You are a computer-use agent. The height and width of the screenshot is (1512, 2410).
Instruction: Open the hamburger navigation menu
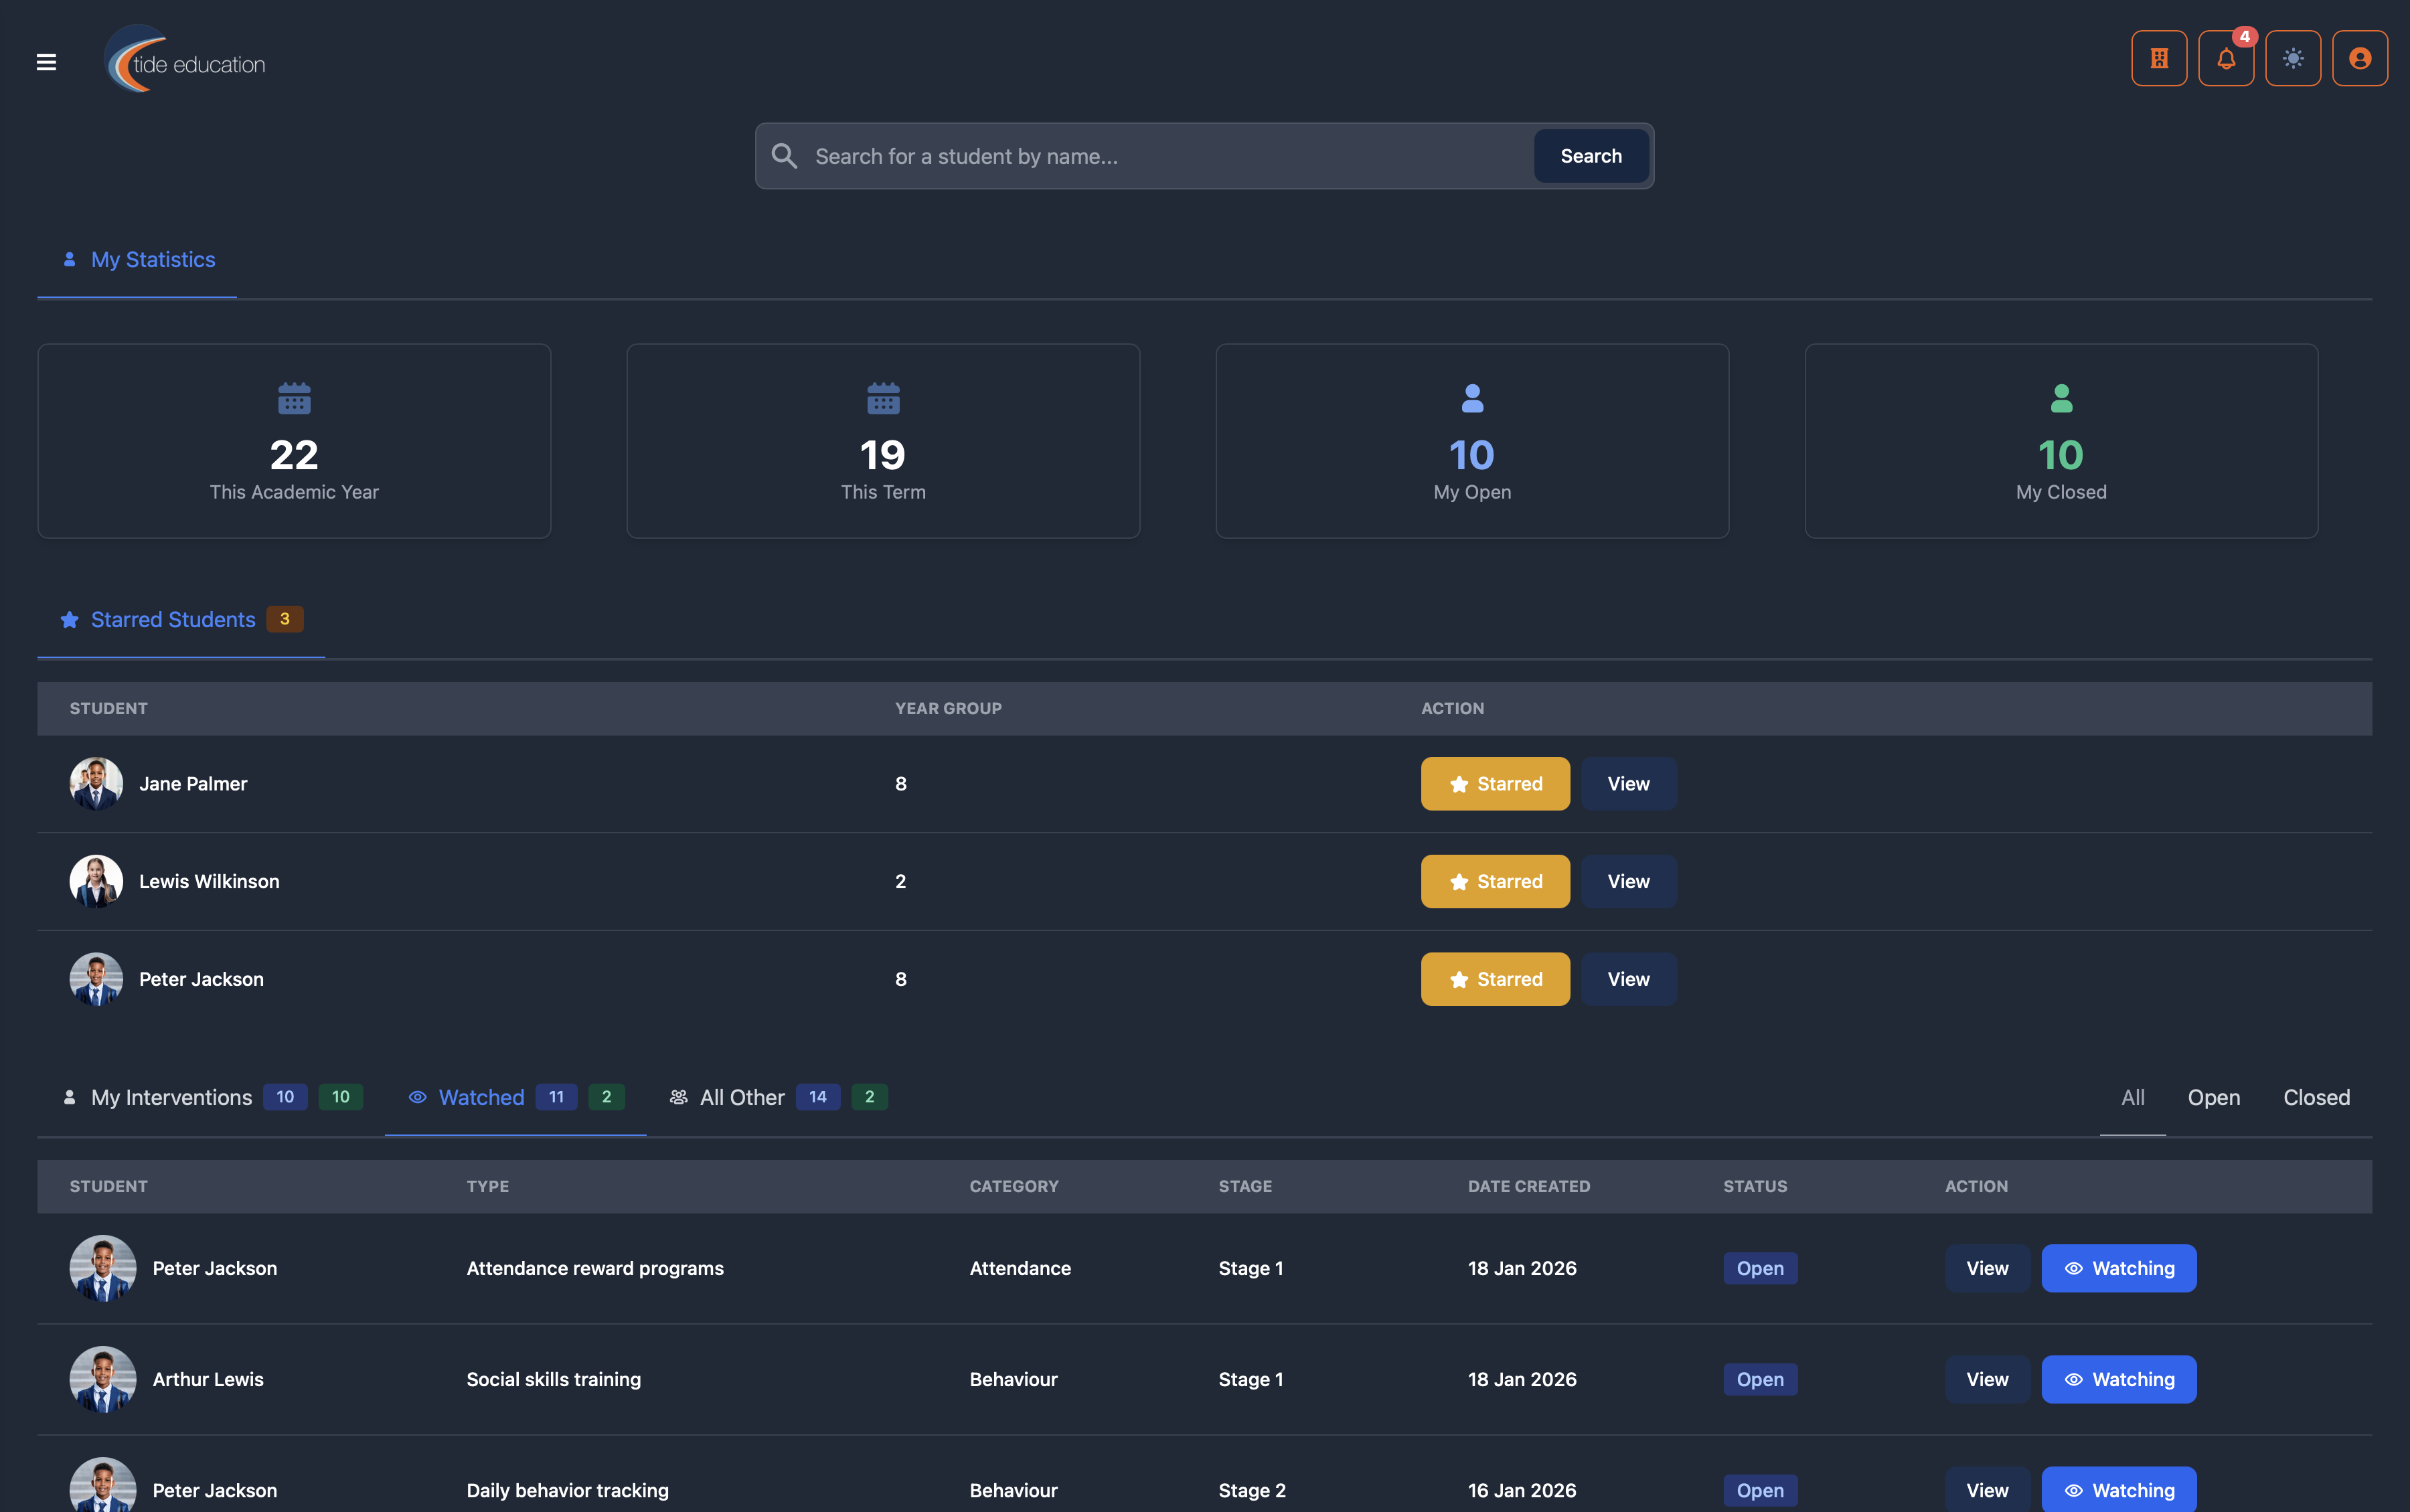46,62
